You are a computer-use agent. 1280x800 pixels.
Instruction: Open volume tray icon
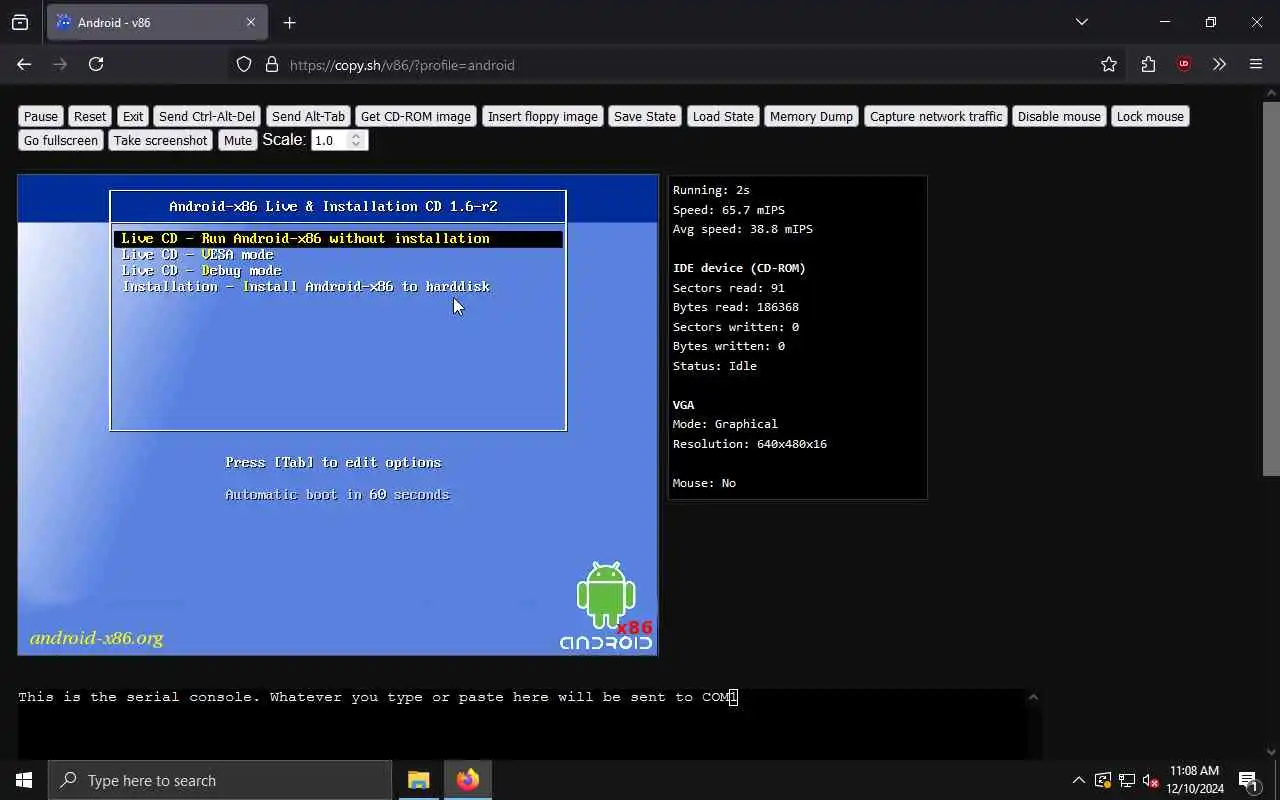(x=1150, y=780)
